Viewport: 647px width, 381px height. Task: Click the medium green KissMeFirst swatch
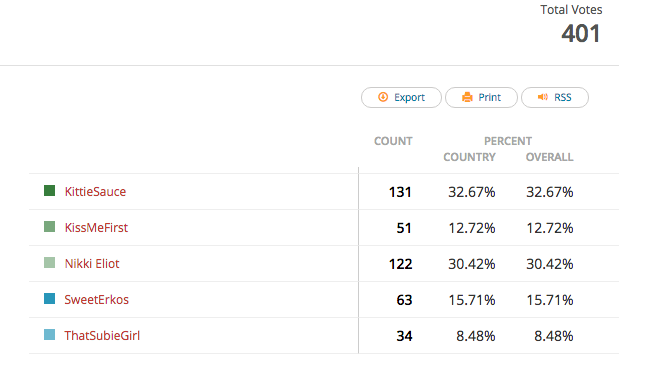click(x=50, y=227)
